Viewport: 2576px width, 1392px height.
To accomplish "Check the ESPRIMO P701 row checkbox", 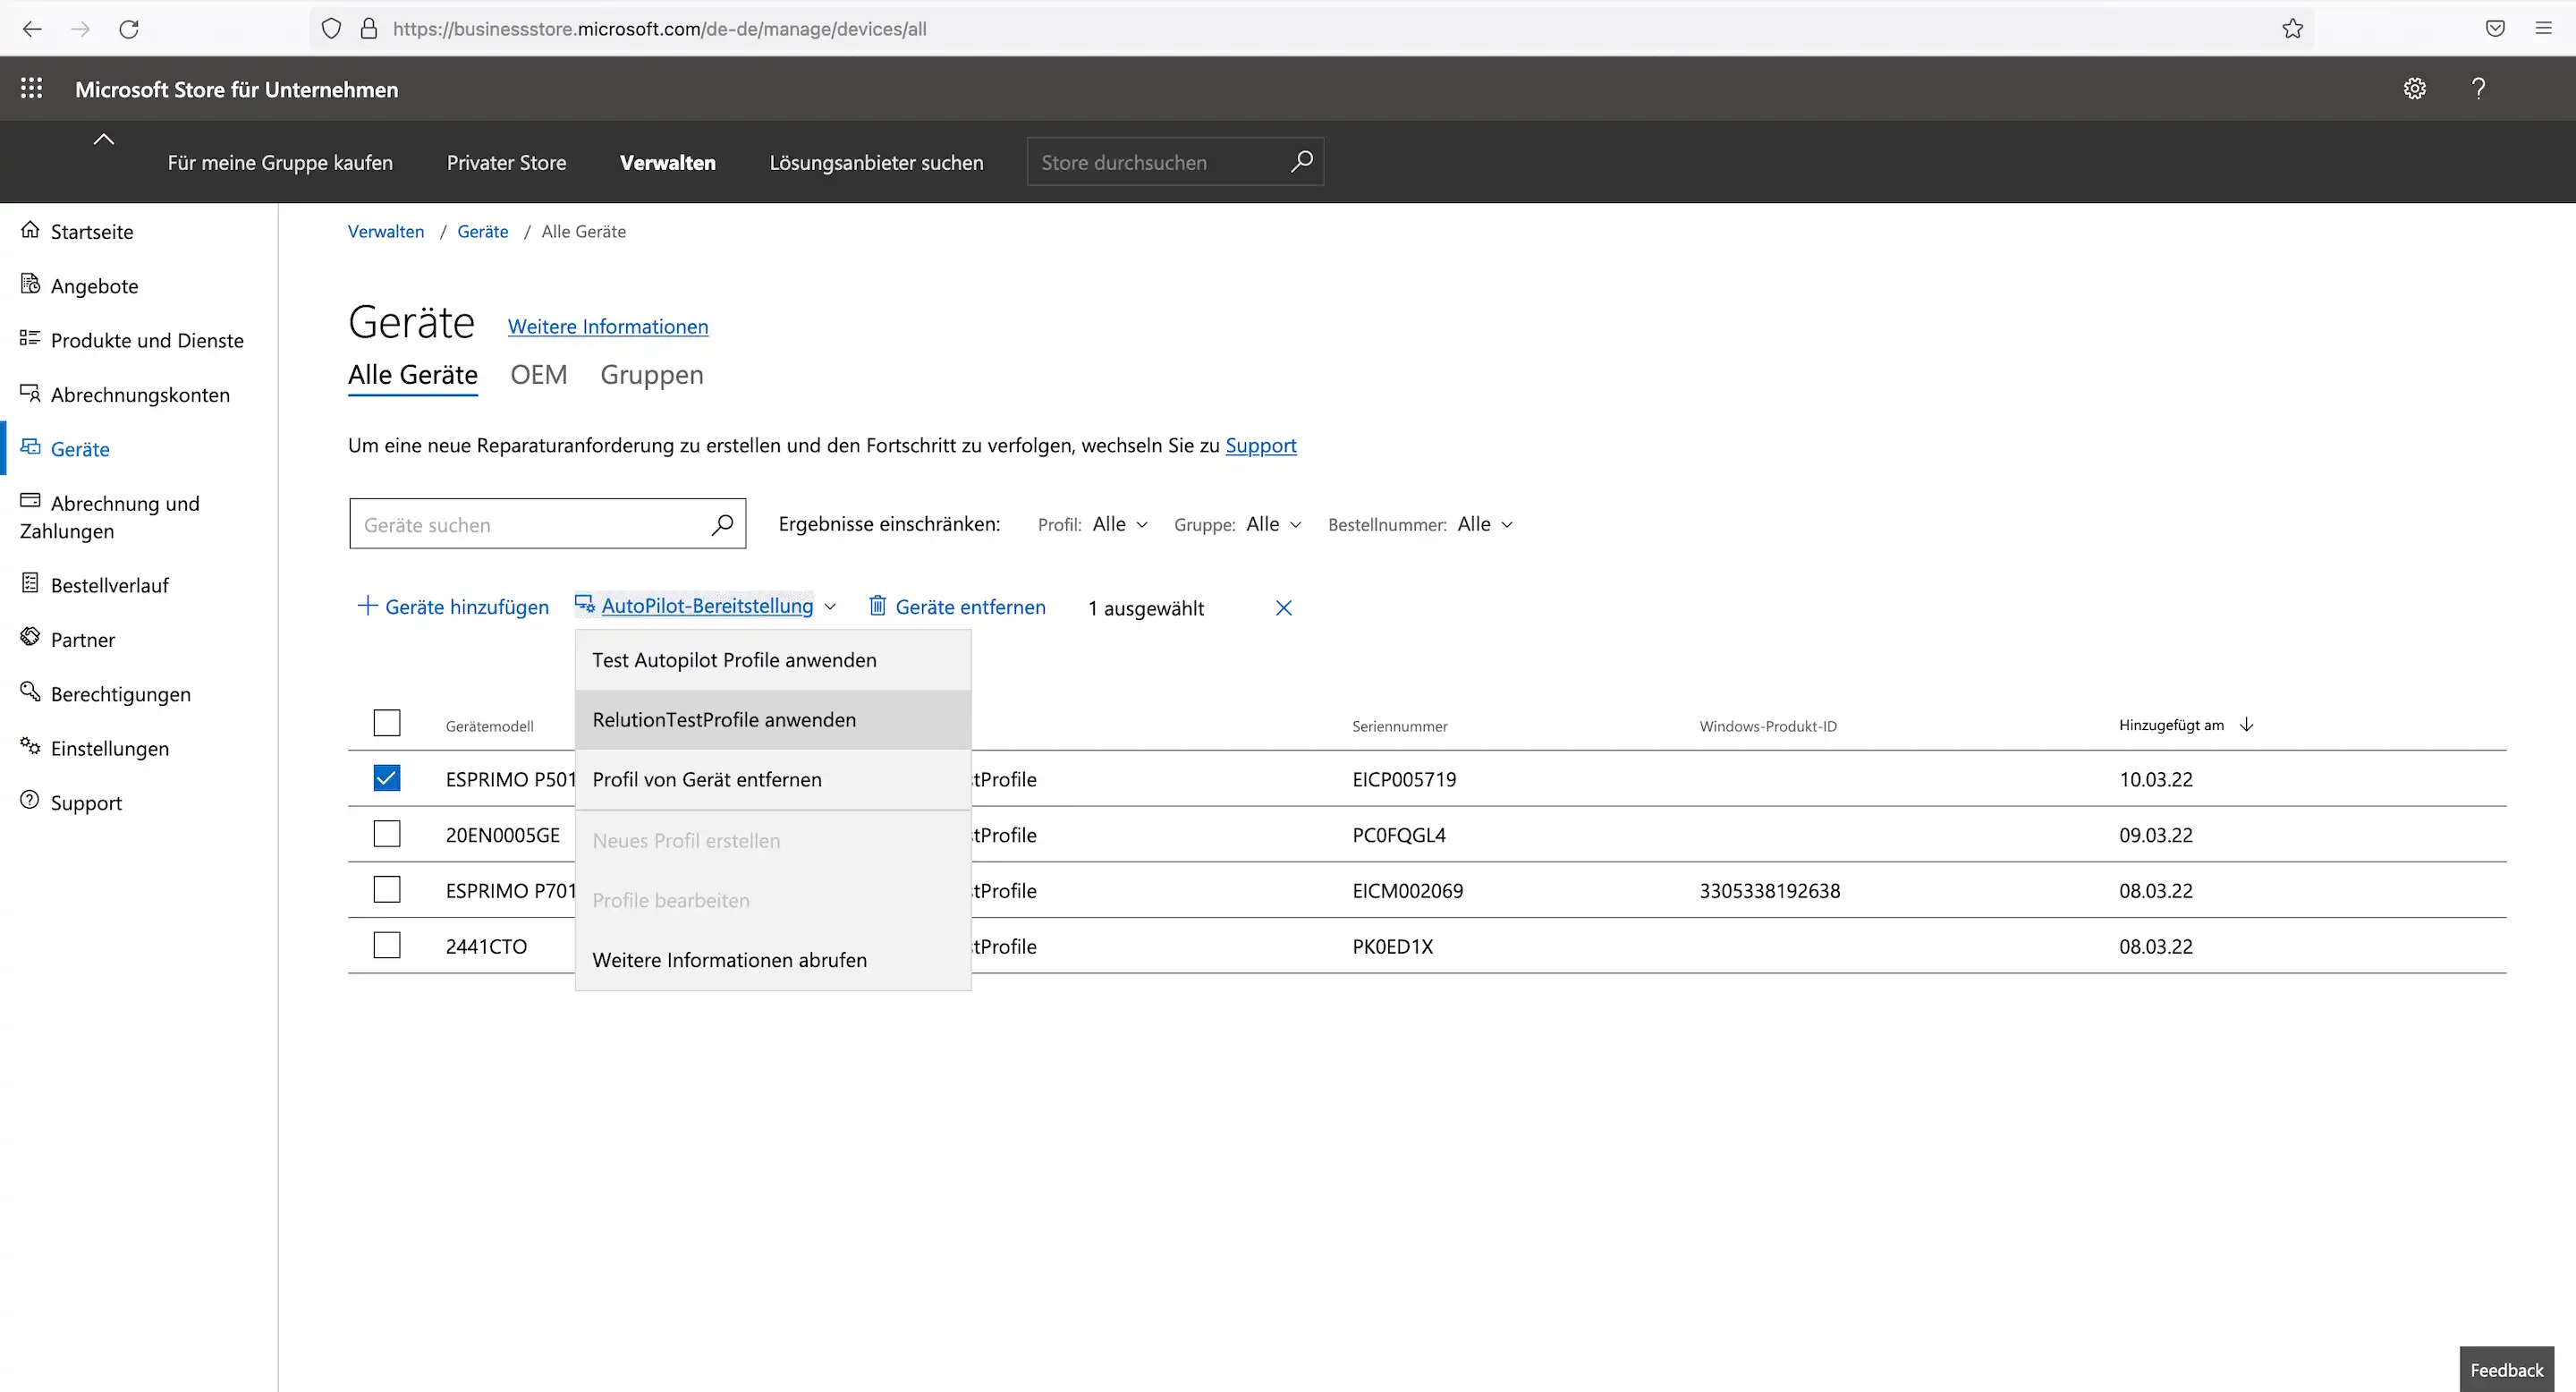I will 387,890.
